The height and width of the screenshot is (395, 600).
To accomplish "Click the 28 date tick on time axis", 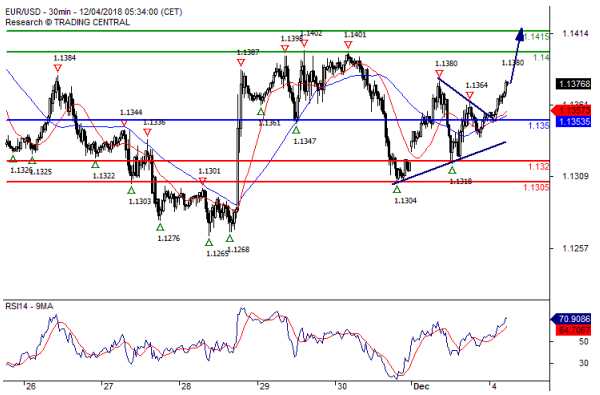I will [x=186, y=386].
